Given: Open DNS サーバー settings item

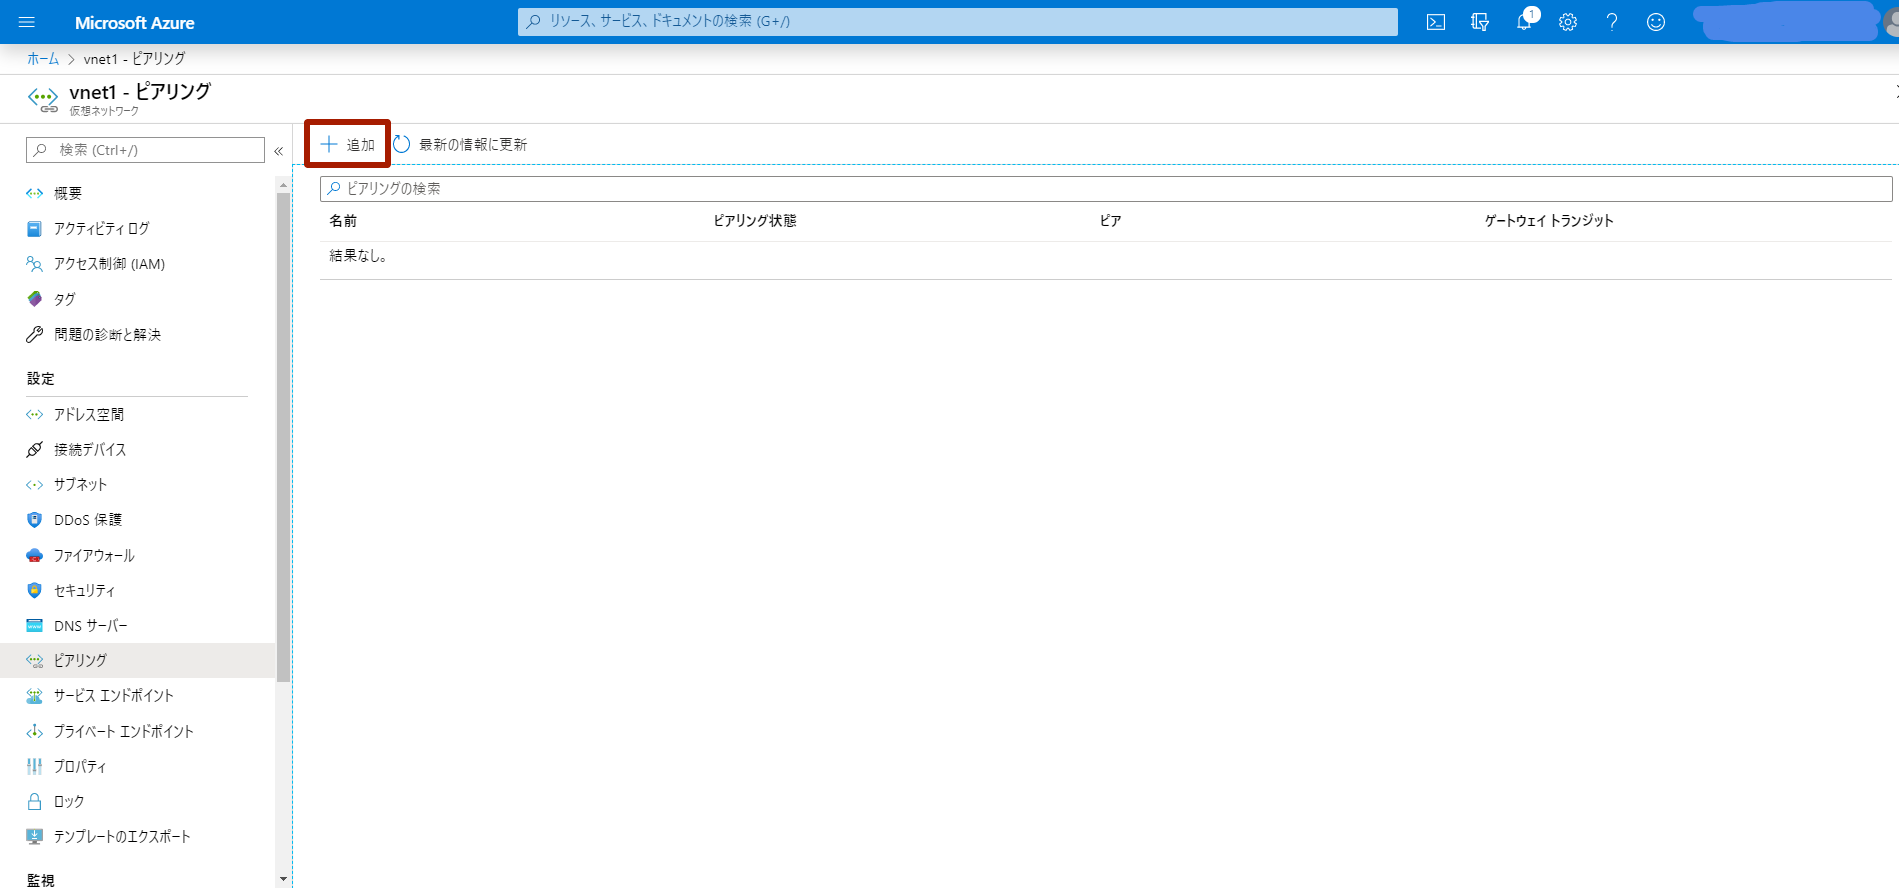Looking at the screenshot, I should (x=90, y=626).
